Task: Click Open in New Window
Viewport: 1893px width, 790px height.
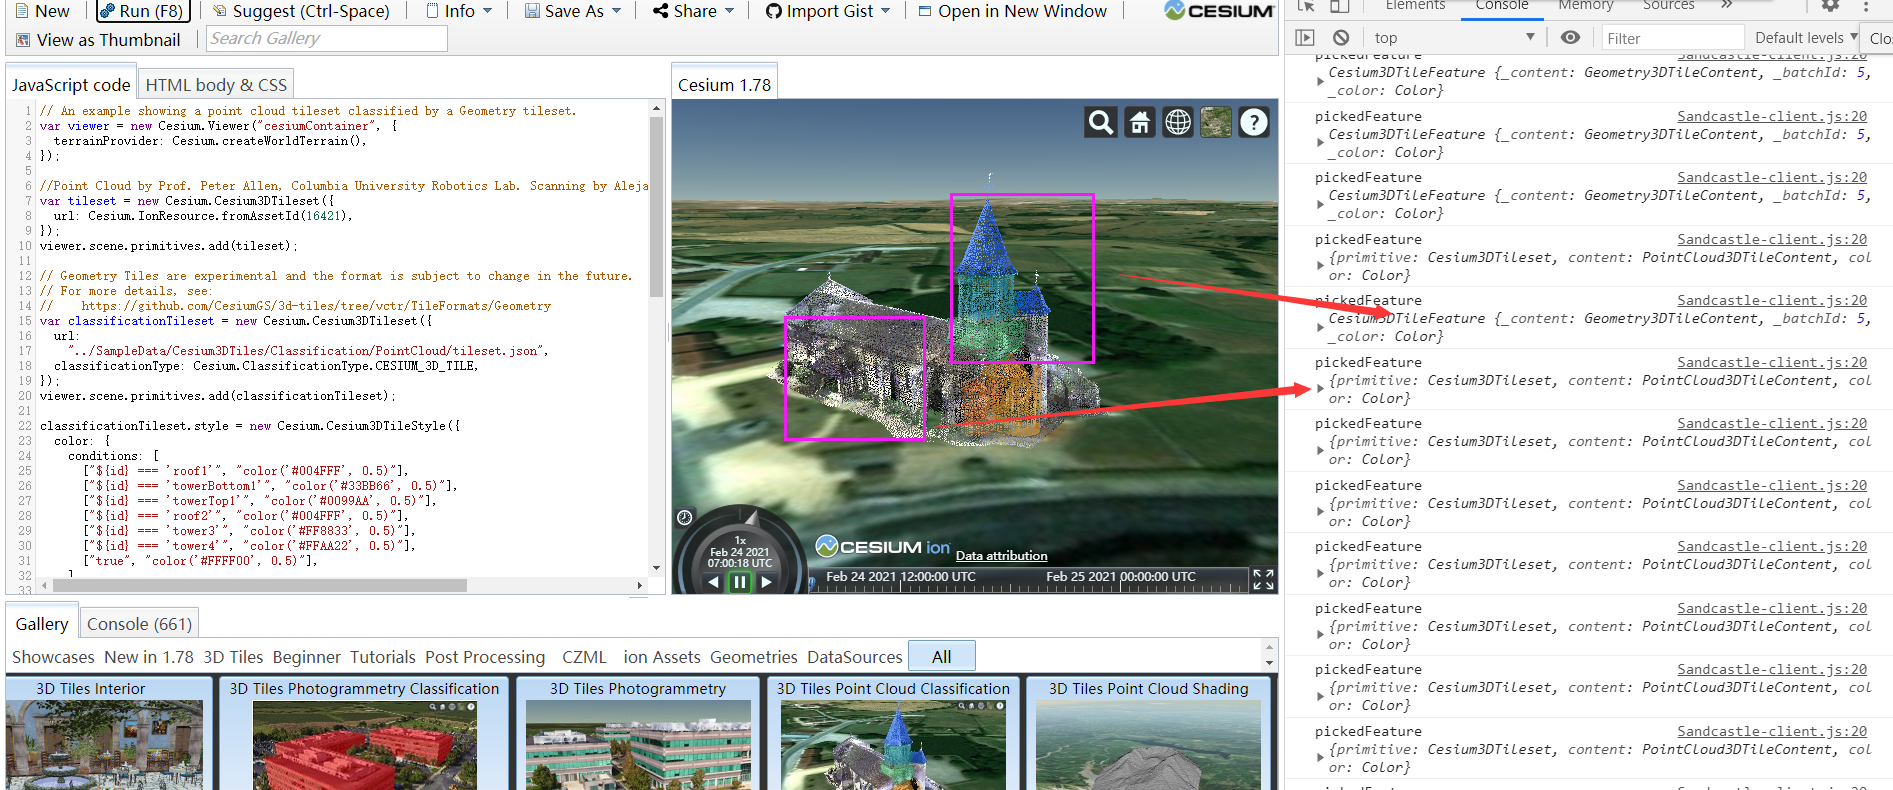Action: 1012,11
